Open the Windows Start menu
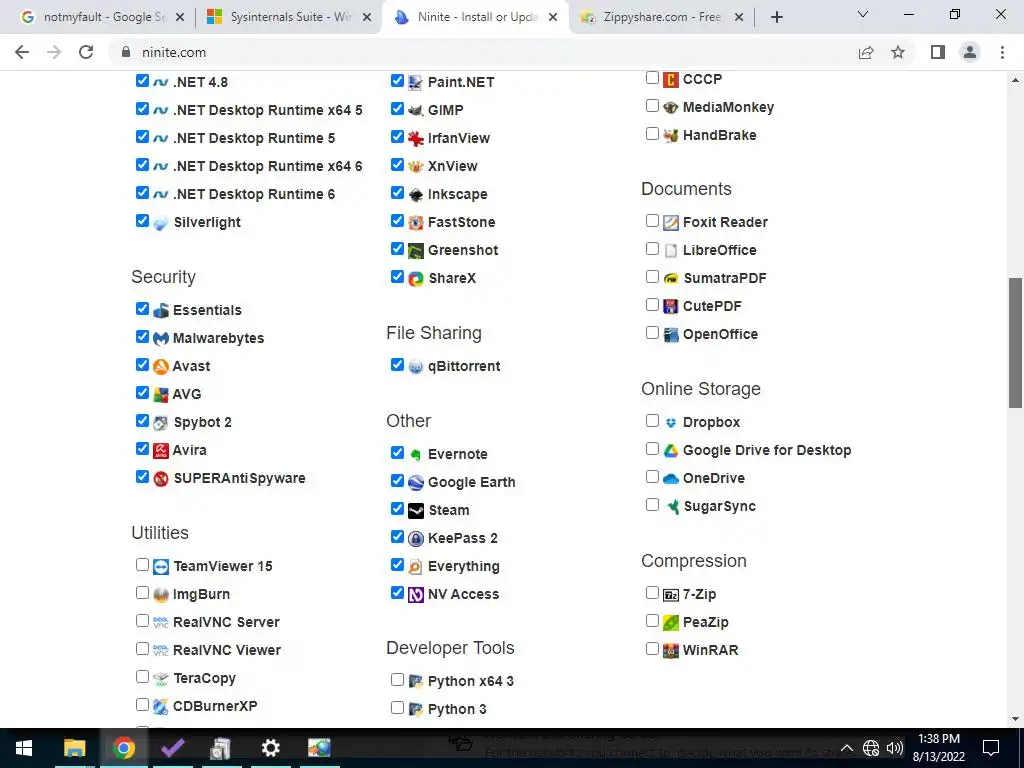1024x768 pixels. [x=24, y=748]
